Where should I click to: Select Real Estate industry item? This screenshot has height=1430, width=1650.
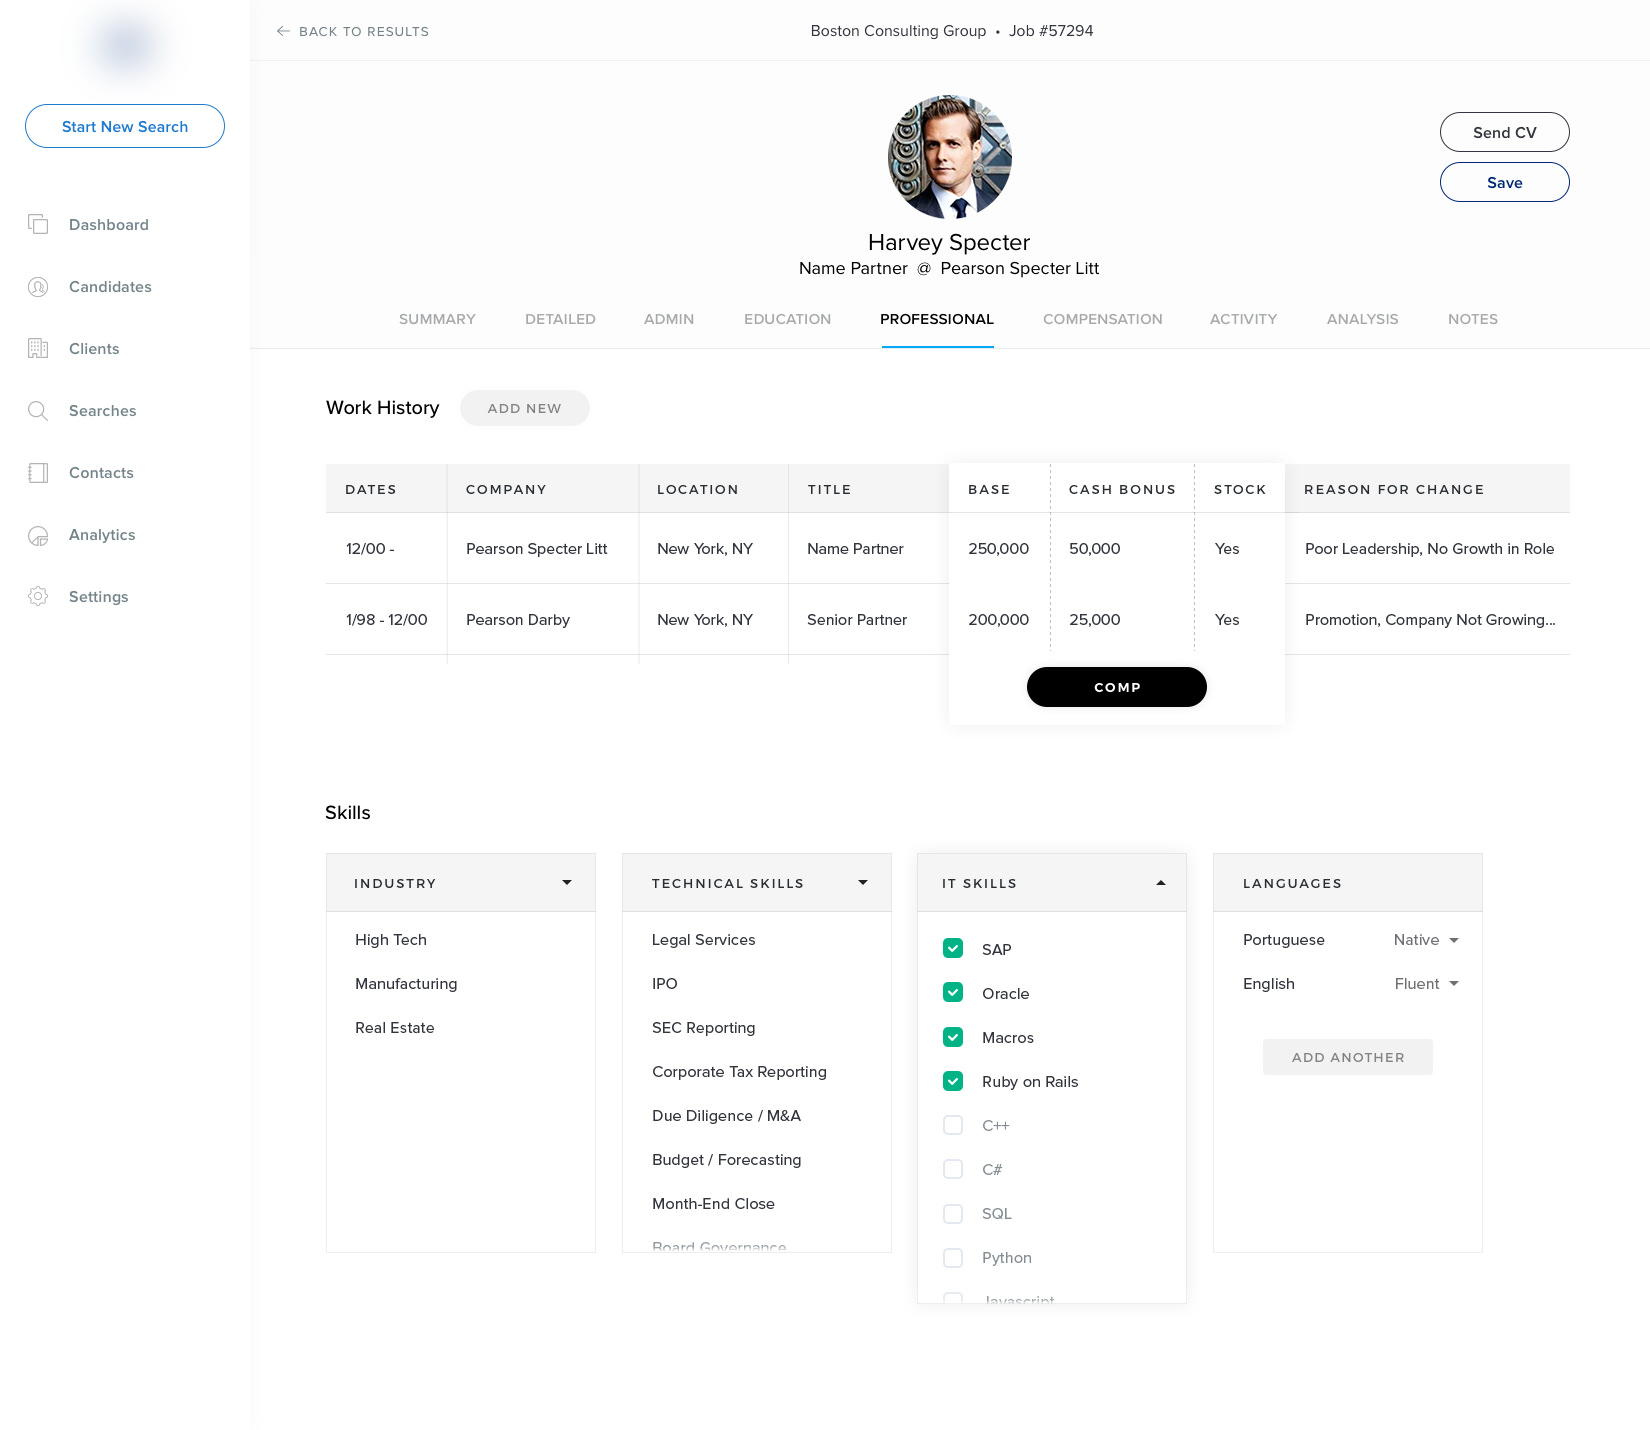click(395, 1028)
